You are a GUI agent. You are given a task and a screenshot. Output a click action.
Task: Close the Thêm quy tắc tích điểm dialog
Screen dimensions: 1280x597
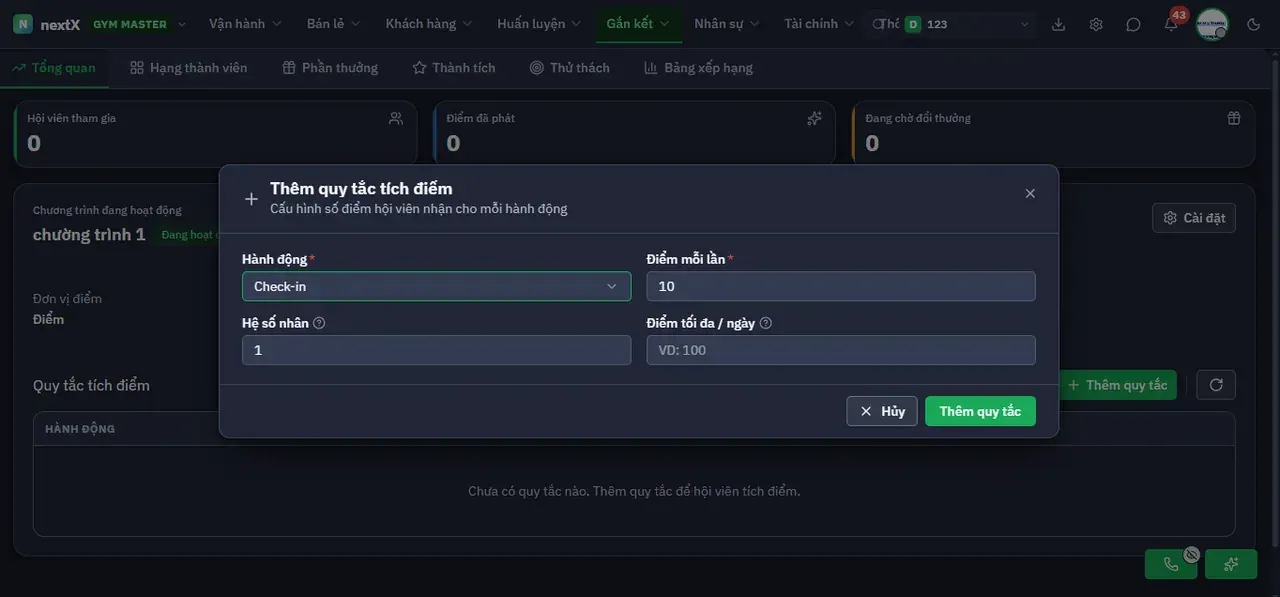point(1030,193)
